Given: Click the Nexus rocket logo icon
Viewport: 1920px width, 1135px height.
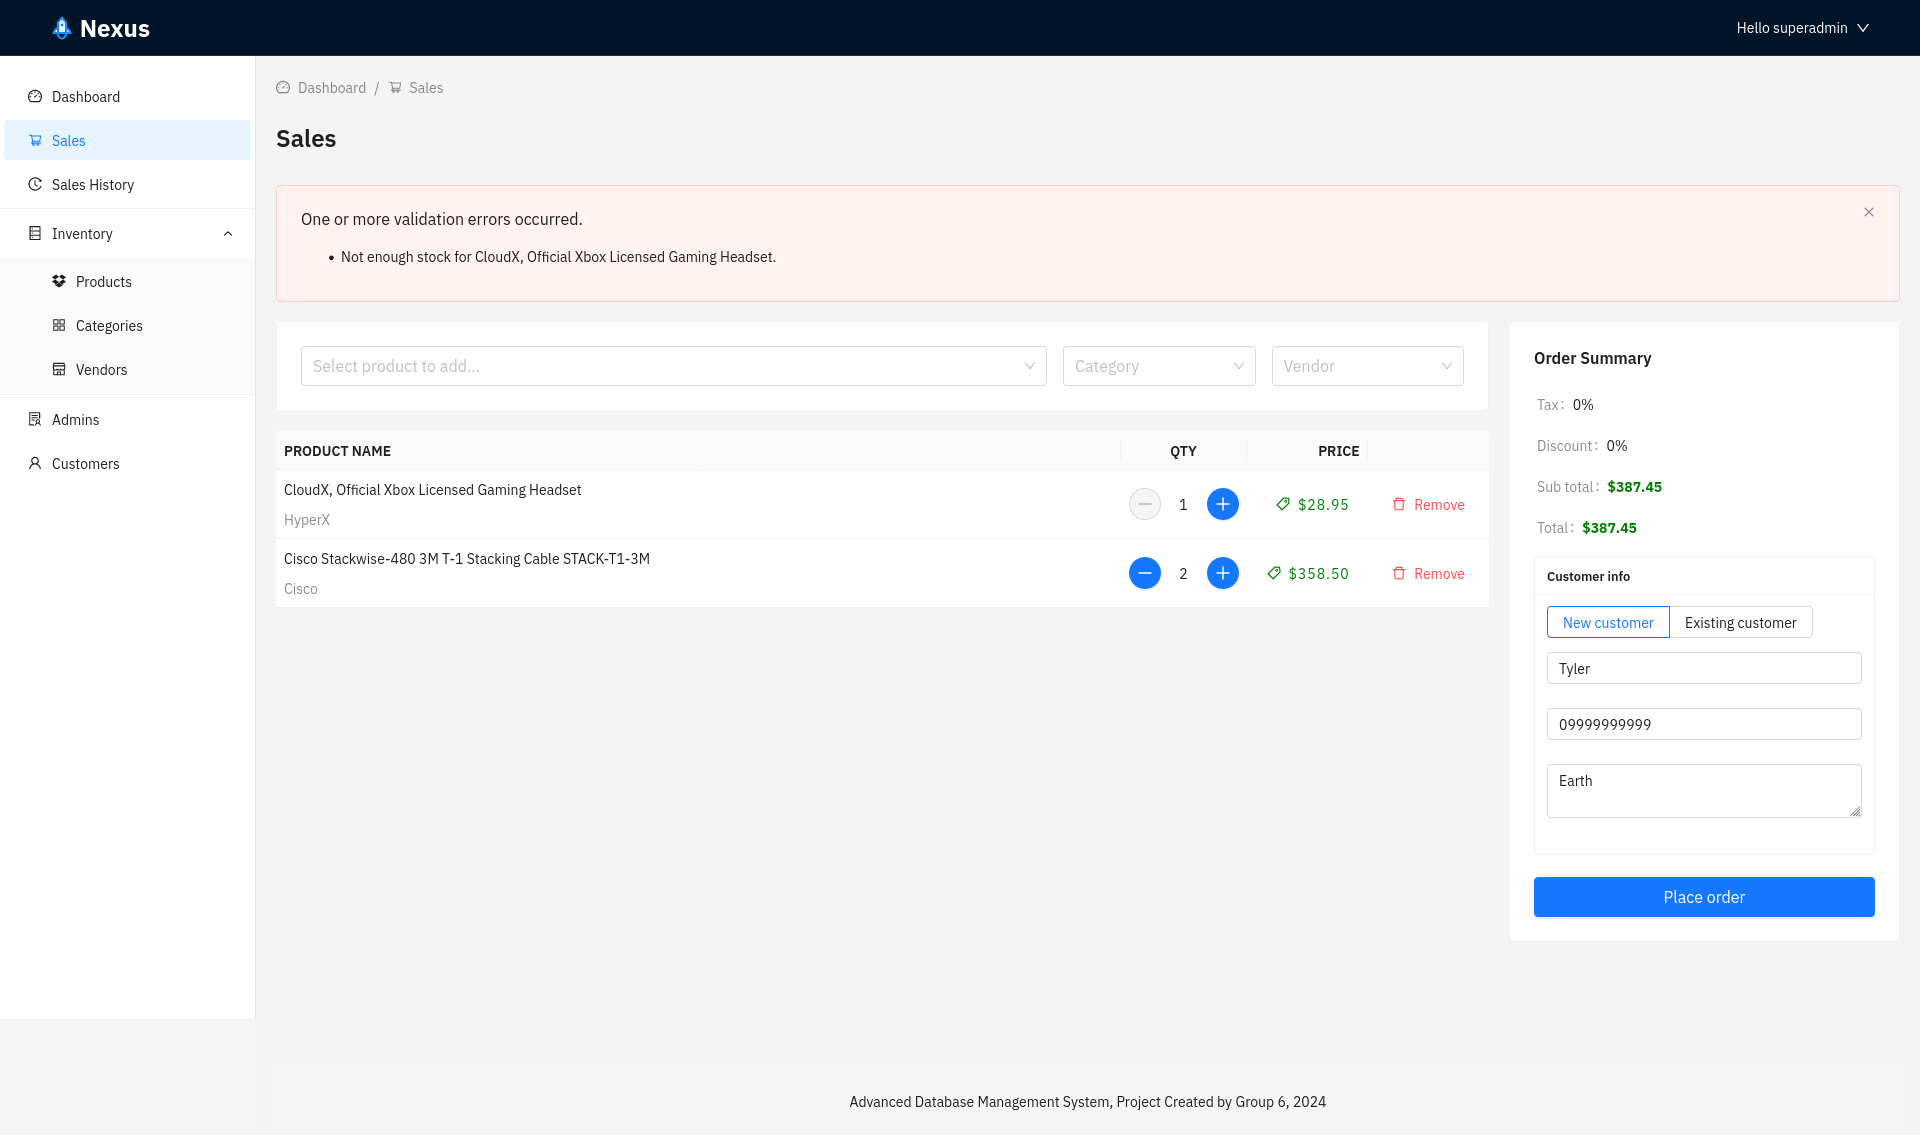Looking at the screenshot, I should coord(62,28).
